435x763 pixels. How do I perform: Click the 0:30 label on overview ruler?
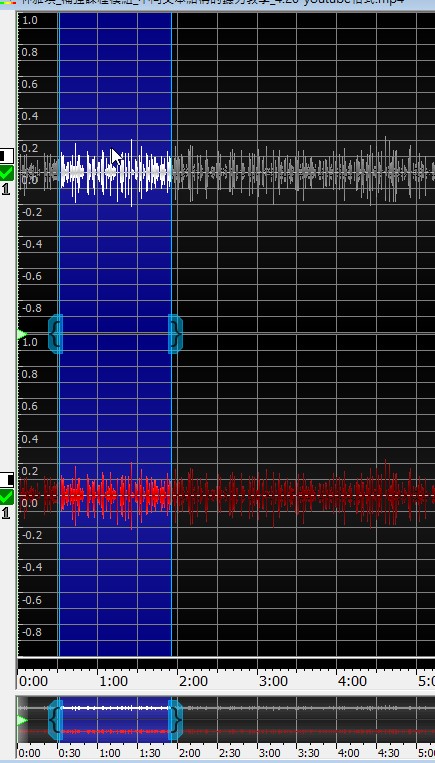(x=70, y=753)
